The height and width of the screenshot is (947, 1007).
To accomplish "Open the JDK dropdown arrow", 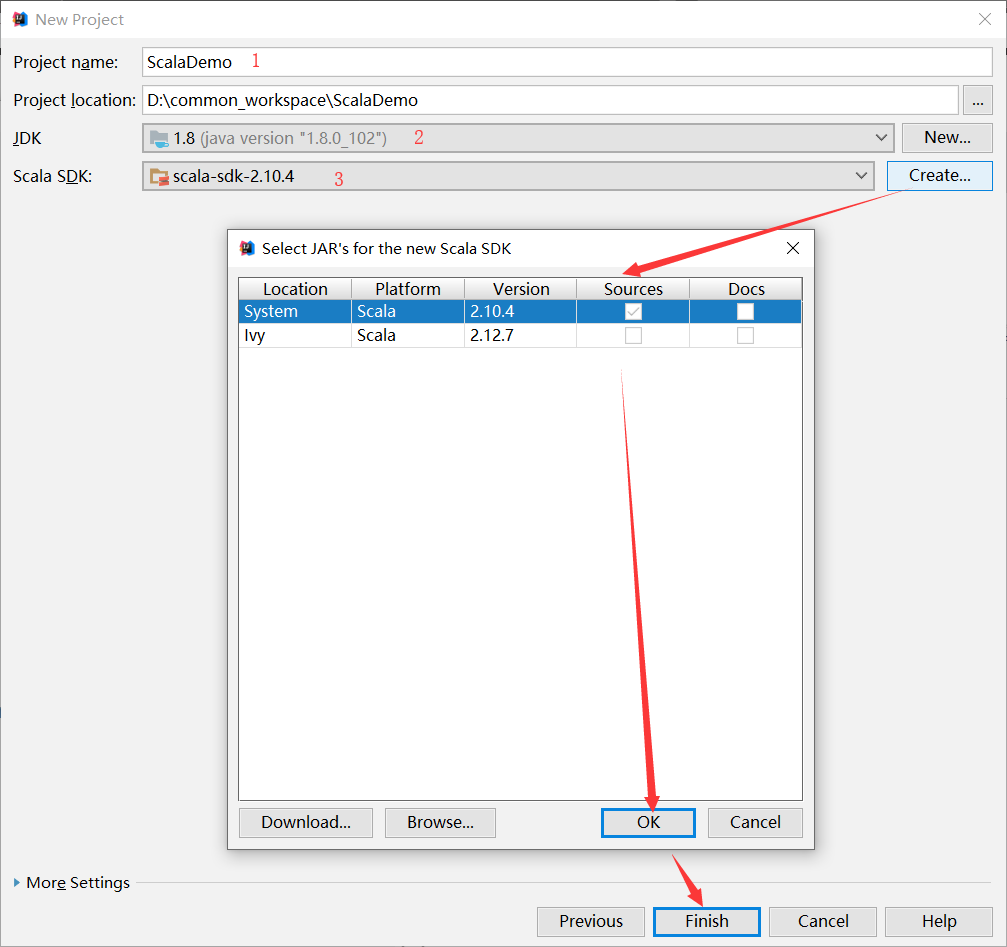I will [x=881, y=138].
